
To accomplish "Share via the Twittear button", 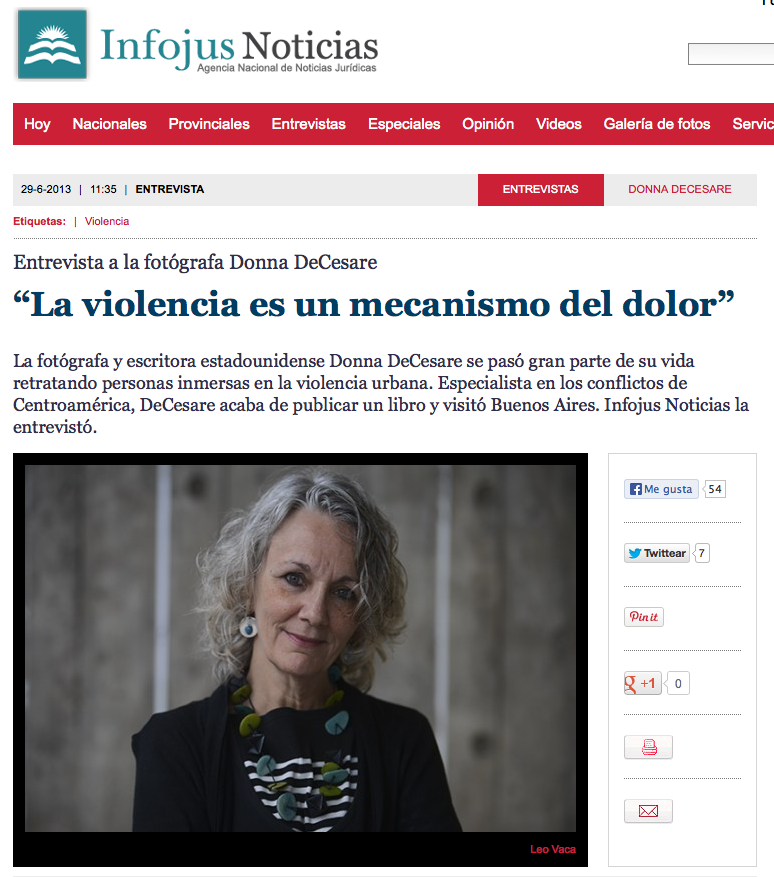I will pyautogui.click(x=657, y=553).
